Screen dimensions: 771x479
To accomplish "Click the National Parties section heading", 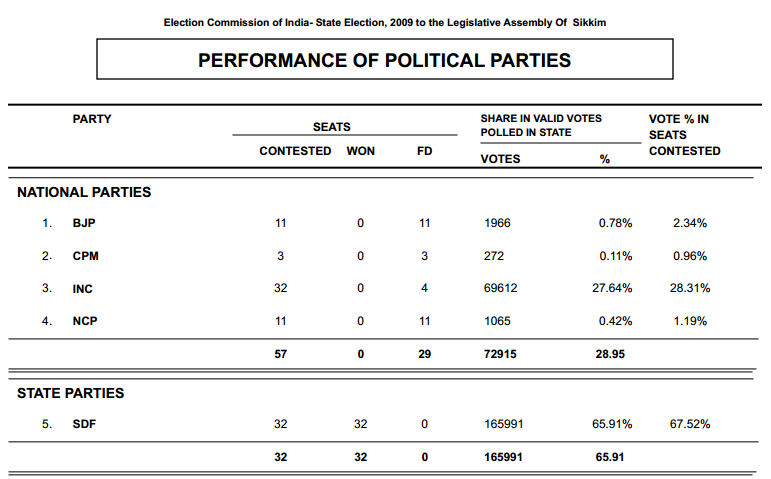I will click(84, 192).
